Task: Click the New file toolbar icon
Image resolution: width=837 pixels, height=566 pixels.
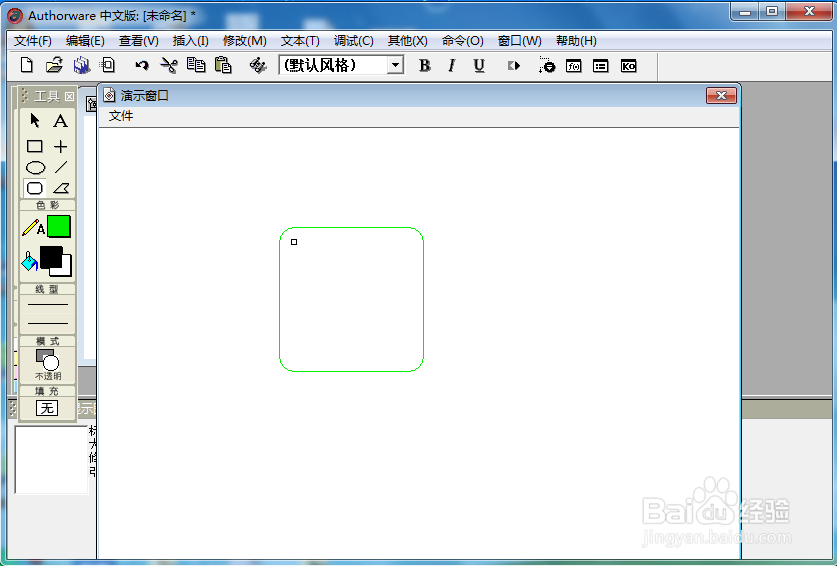Action: [26, 65]
